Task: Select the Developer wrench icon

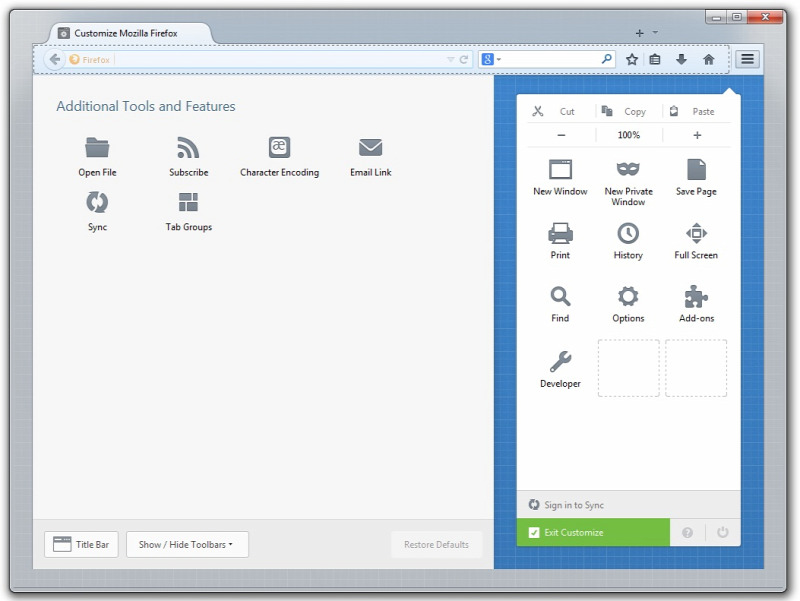Action: (560, 361)
